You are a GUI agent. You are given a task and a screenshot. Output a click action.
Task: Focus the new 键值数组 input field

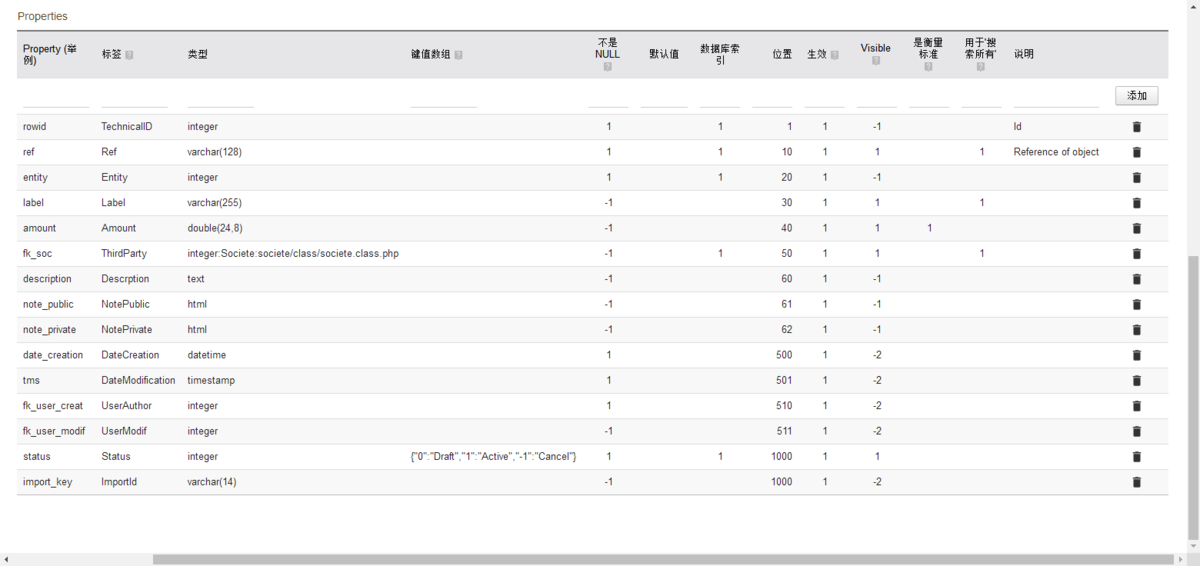(x=444, y=98)
